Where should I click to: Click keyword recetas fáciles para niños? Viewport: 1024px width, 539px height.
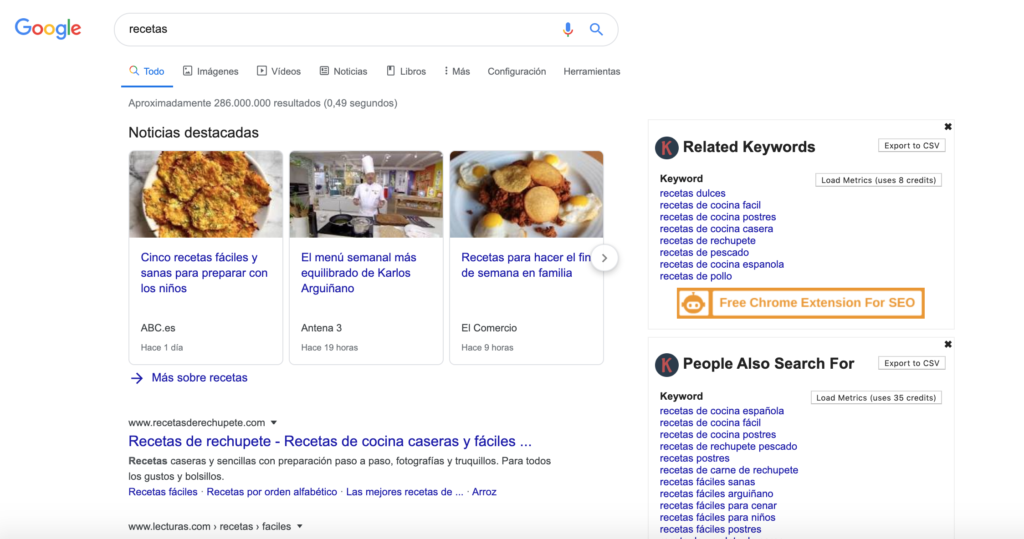point(718,517)
